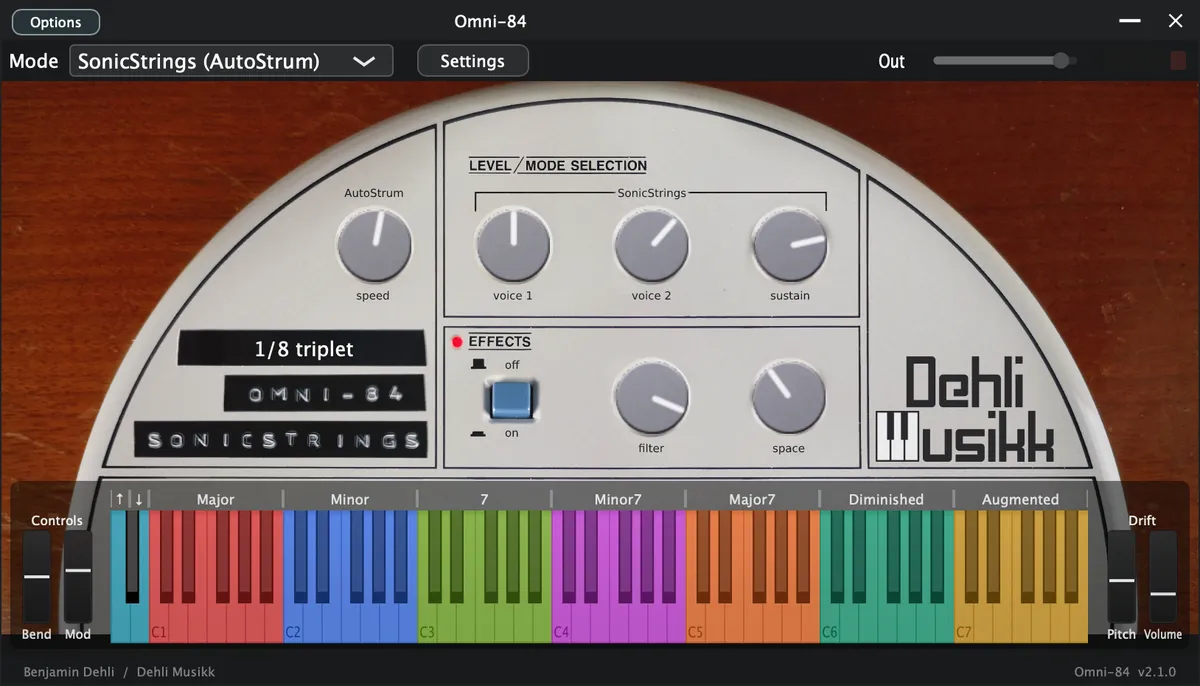1200x686 pixels.
Task: Select the 7 chord section label
Action: [x=484, y=499]
